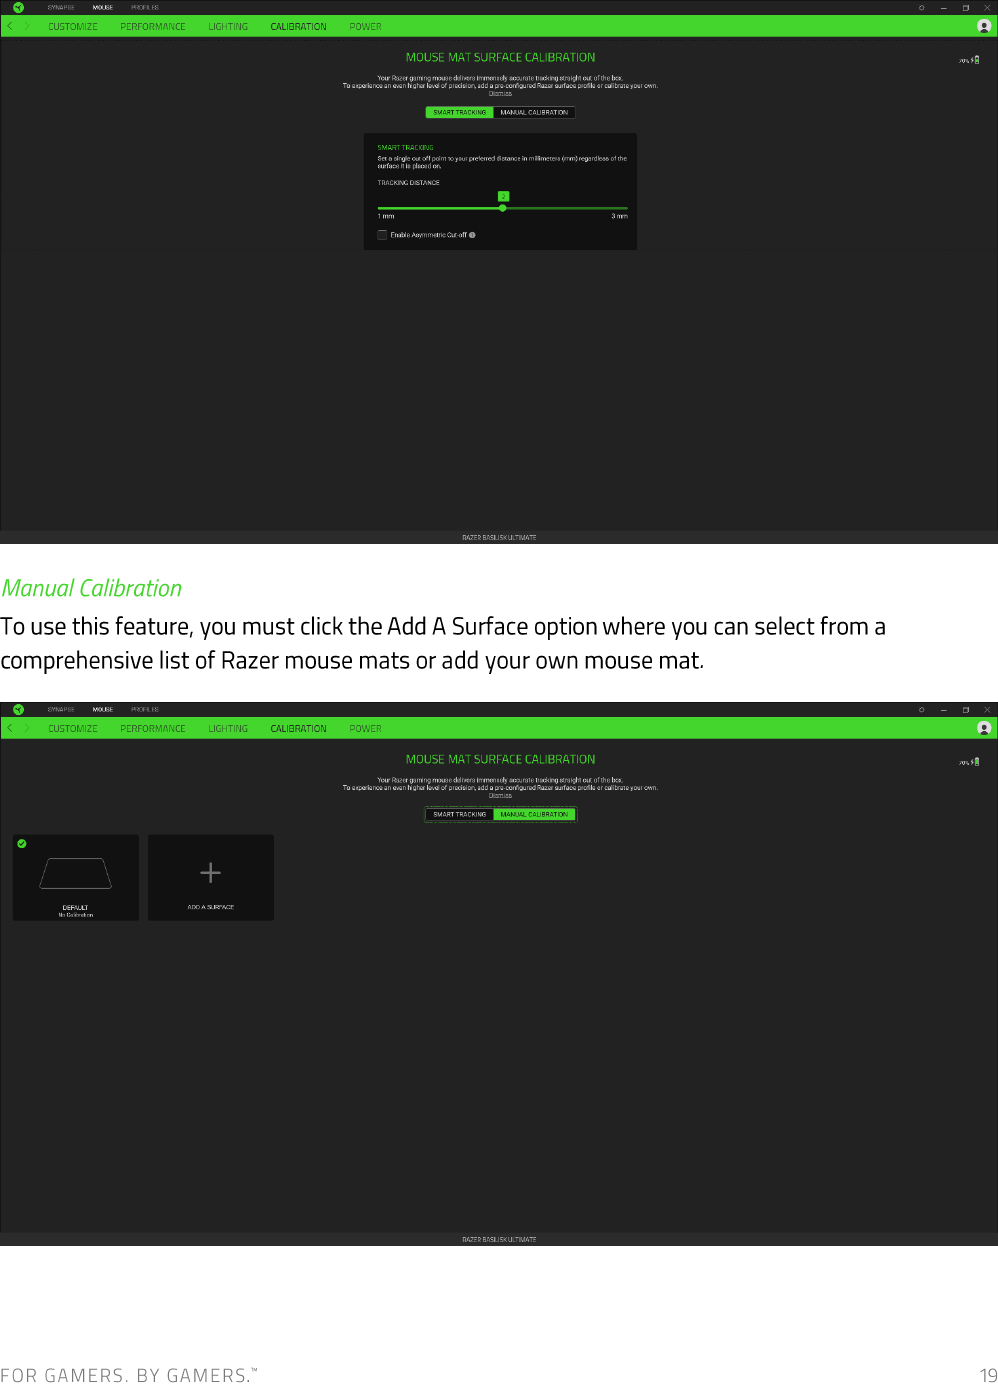Select the Default surface card

click(76, 878)
